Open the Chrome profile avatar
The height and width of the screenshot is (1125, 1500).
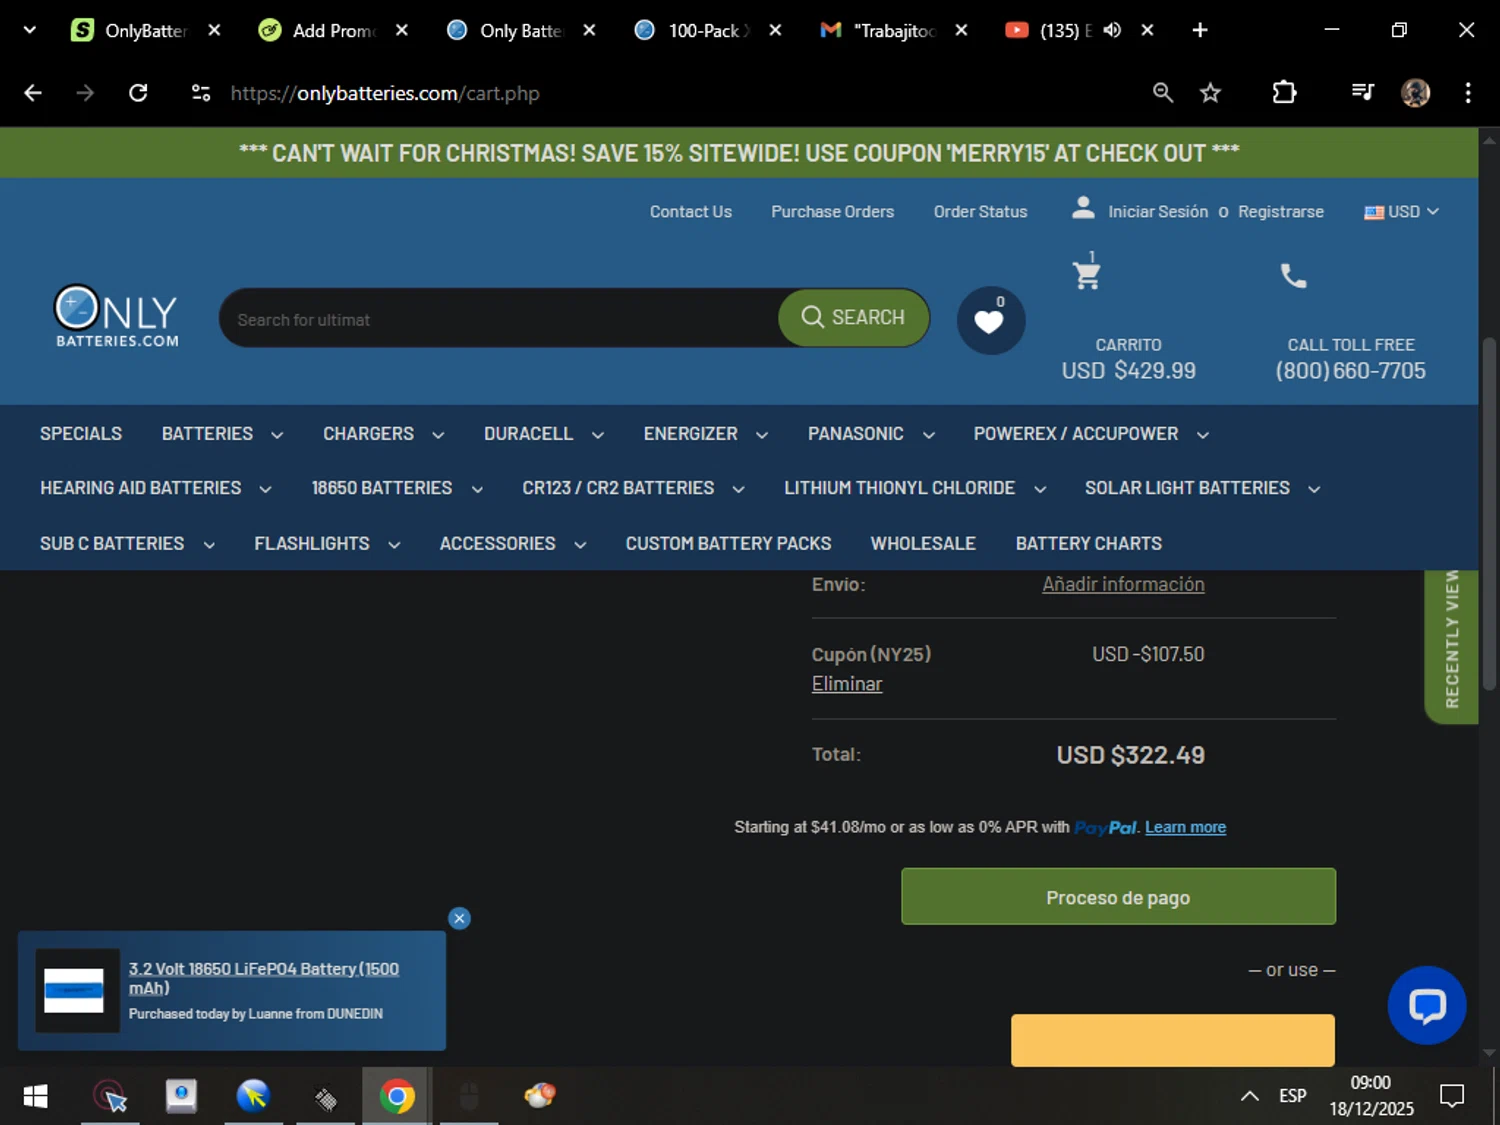click(1415, 93)
